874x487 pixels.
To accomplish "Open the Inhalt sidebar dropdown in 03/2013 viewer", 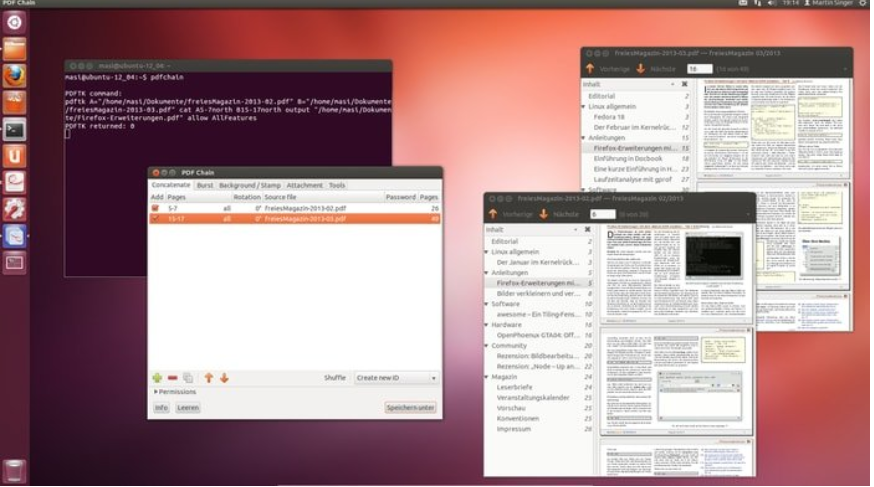I will 673,84.
